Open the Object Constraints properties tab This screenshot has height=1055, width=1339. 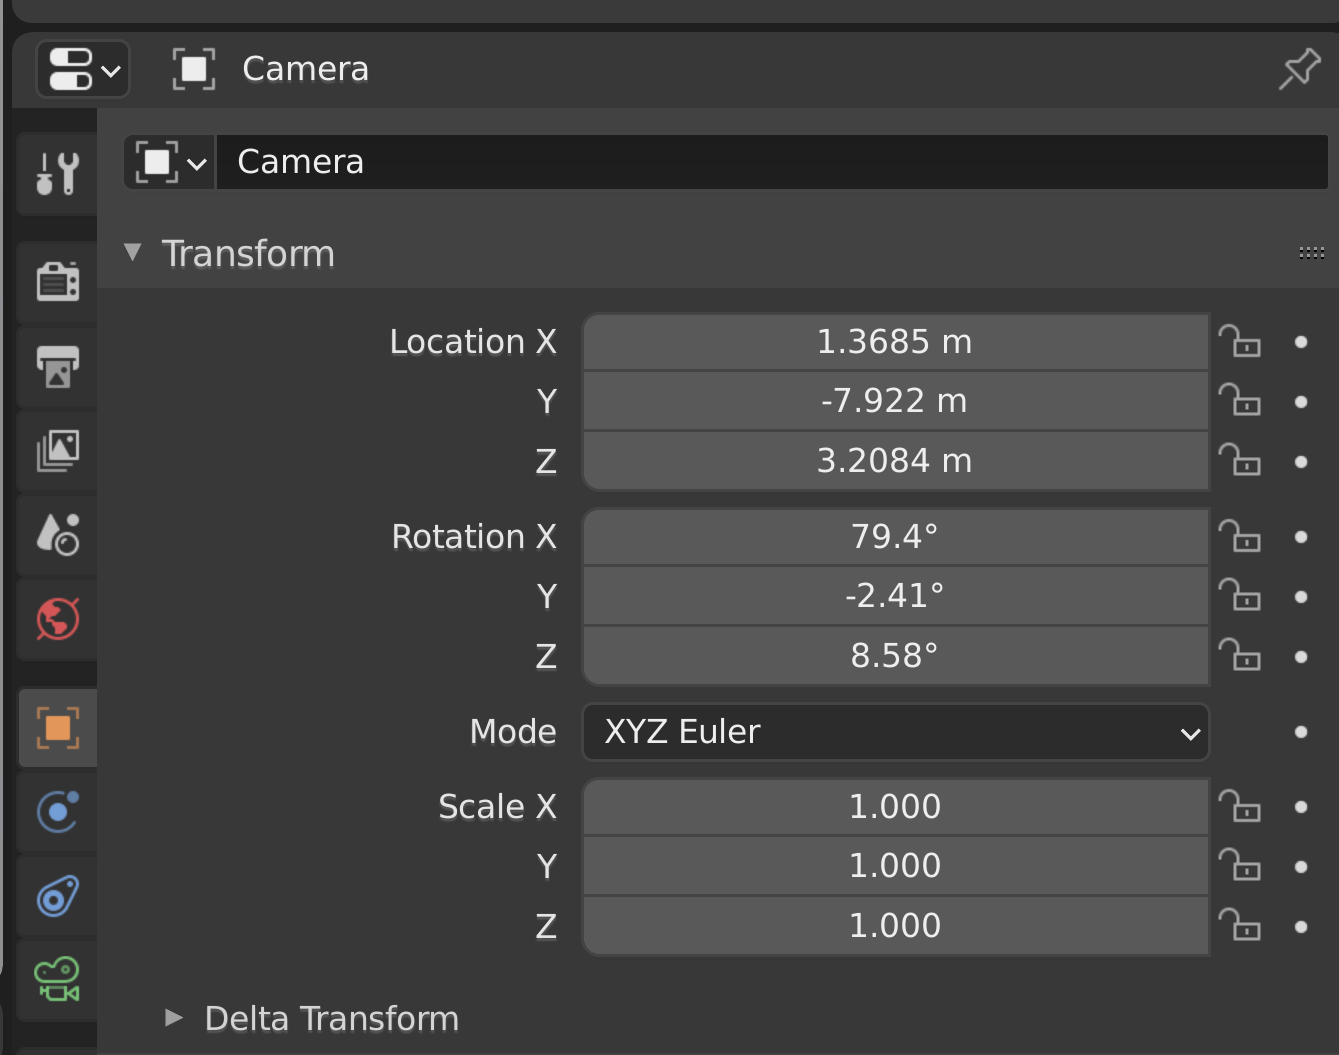(x=58, y=896)
